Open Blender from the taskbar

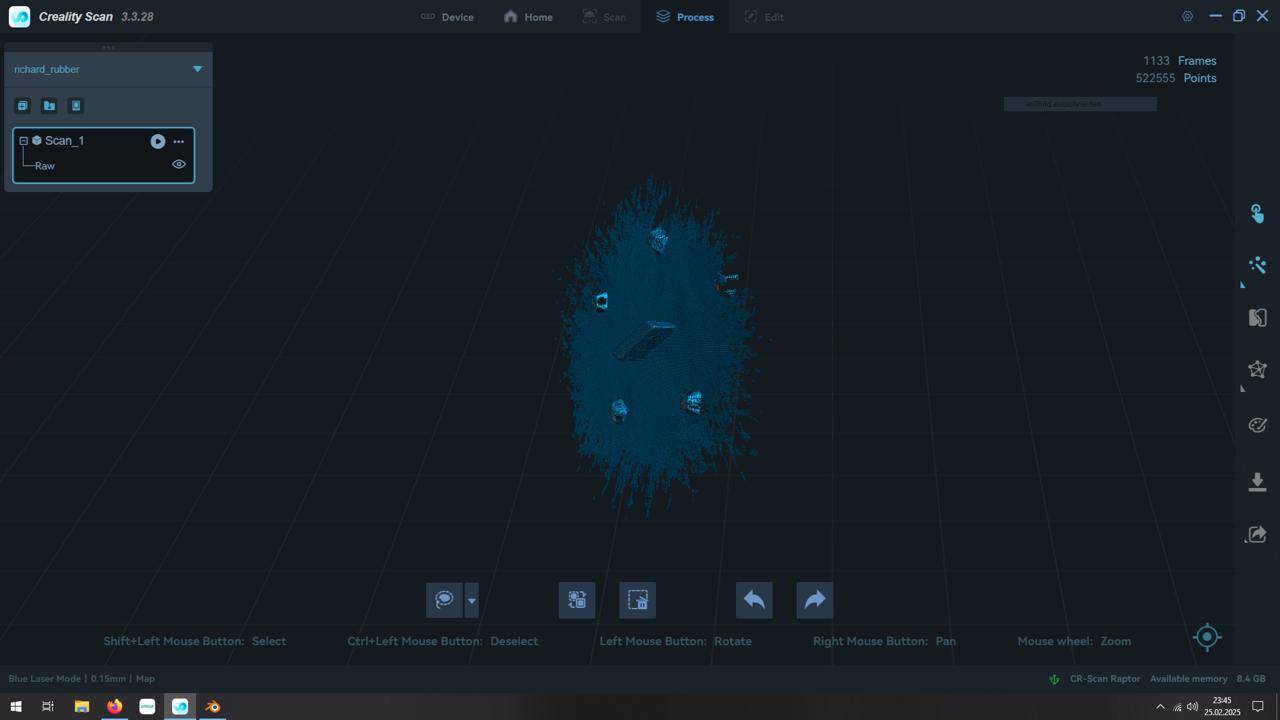click(x=213, y=707)
